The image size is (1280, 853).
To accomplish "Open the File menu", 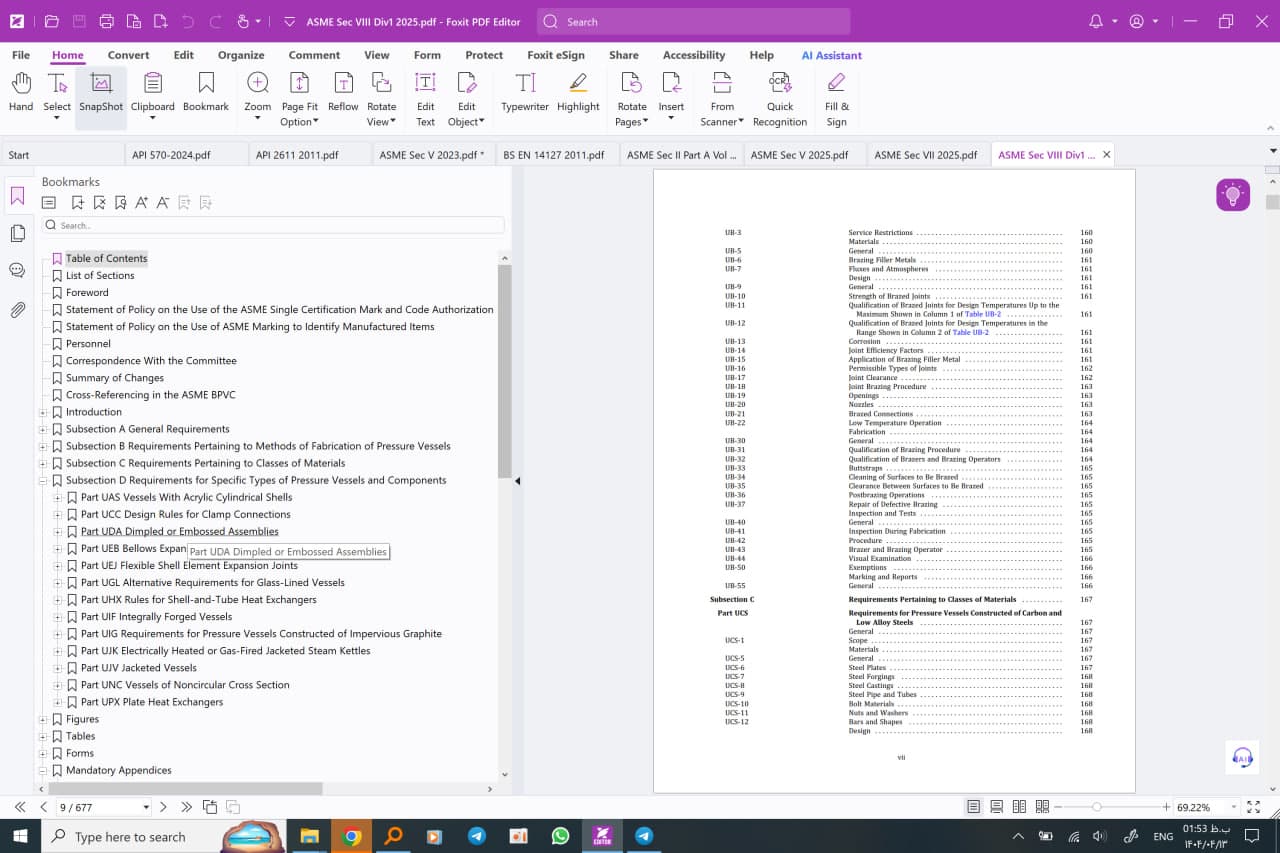I will click(21, 55).
